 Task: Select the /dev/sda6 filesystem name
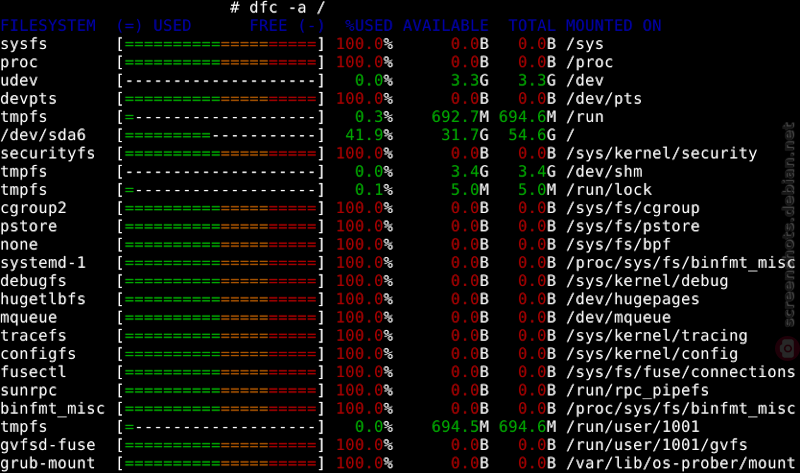(x=43, y=135)
